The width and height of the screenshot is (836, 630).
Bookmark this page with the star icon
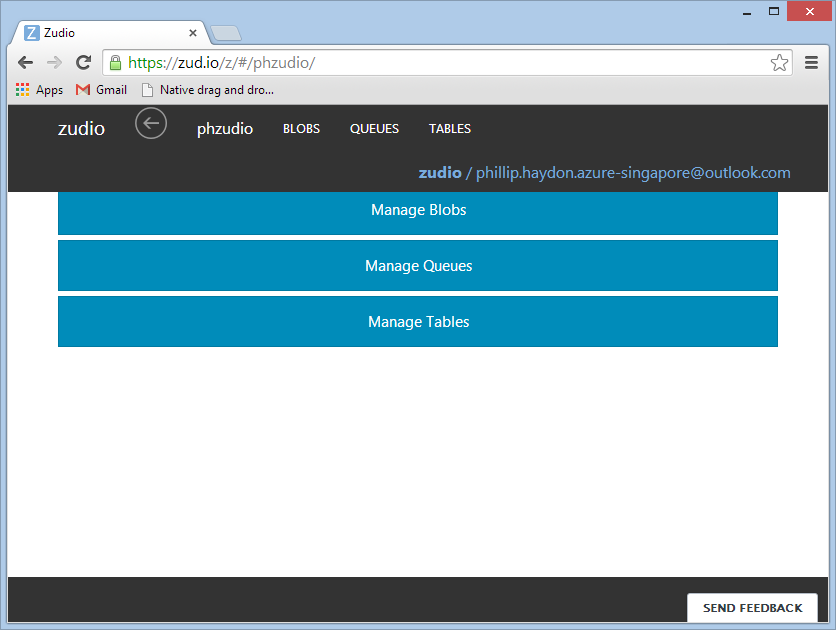779,63
